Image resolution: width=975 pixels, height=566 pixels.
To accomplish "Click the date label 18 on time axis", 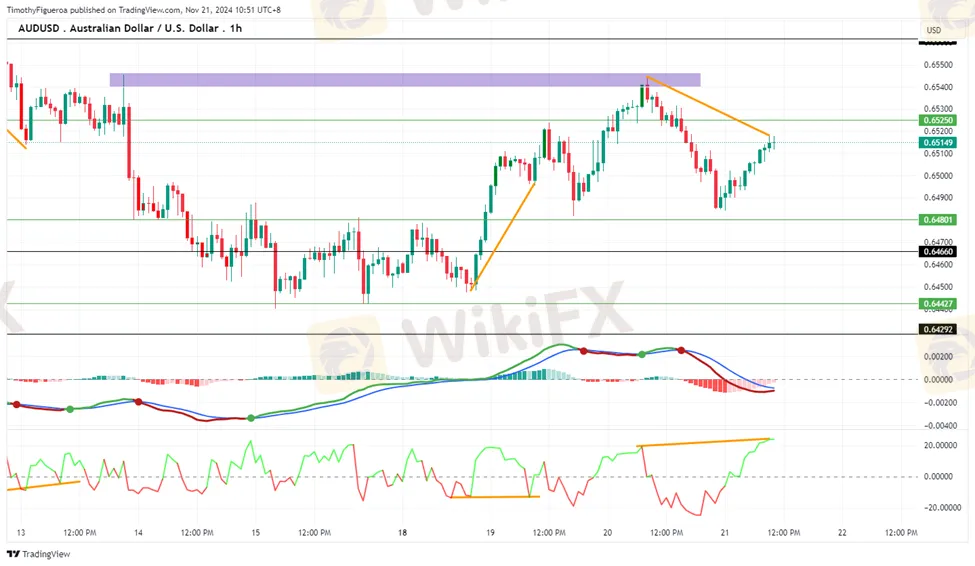I will point(402,533).
